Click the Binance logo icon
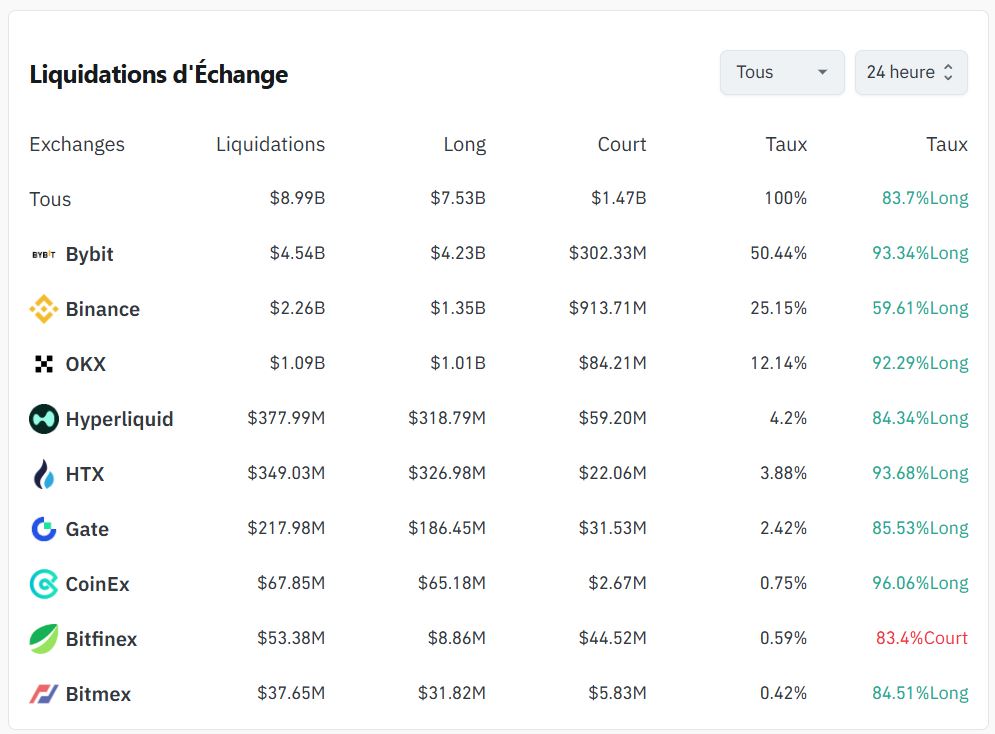The image size is (995, 734). click(x=44, y=310)
